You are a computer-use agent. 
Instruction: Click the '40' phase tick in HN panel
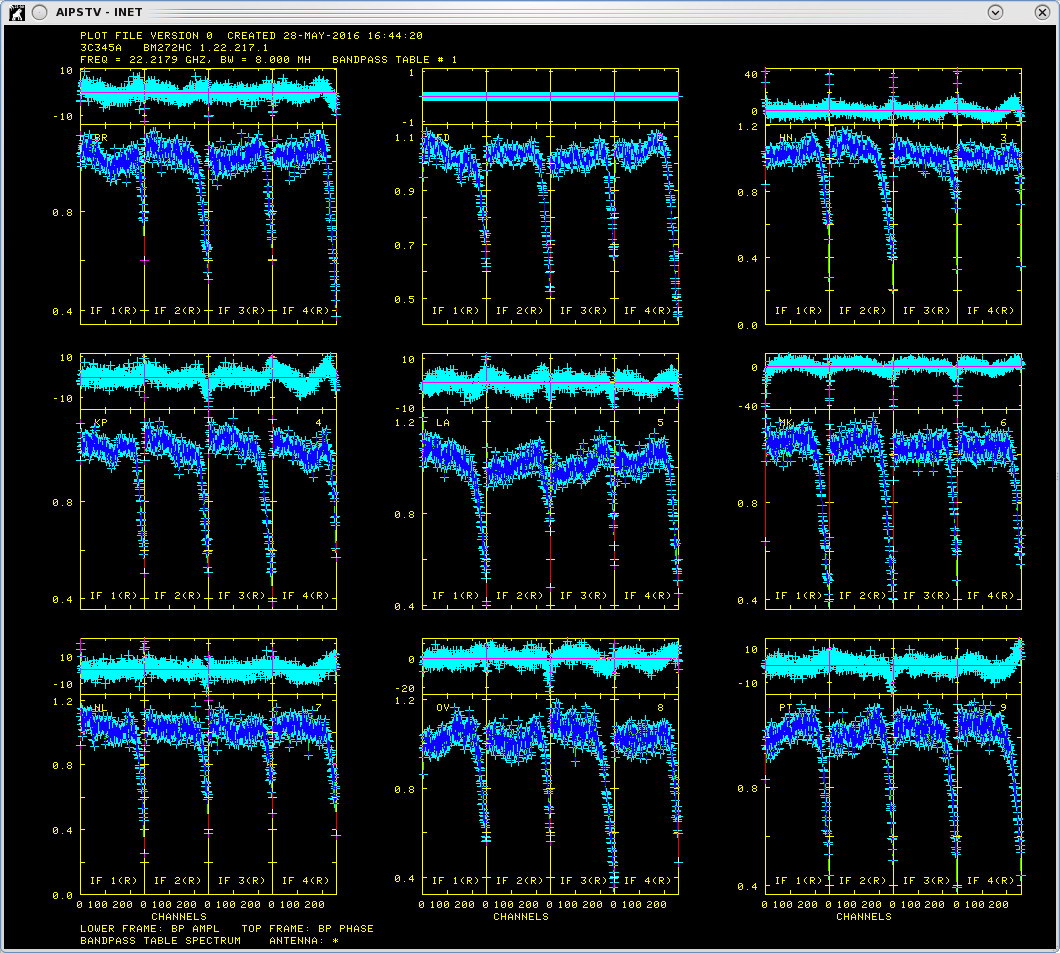751,75
